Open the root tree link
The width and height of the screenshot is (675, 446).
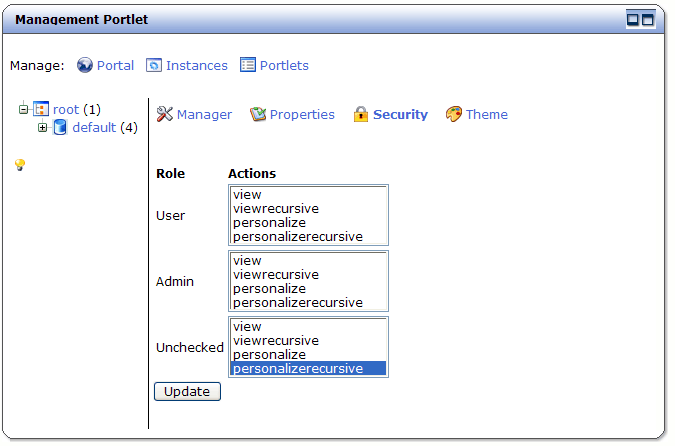tap(66, 109)
